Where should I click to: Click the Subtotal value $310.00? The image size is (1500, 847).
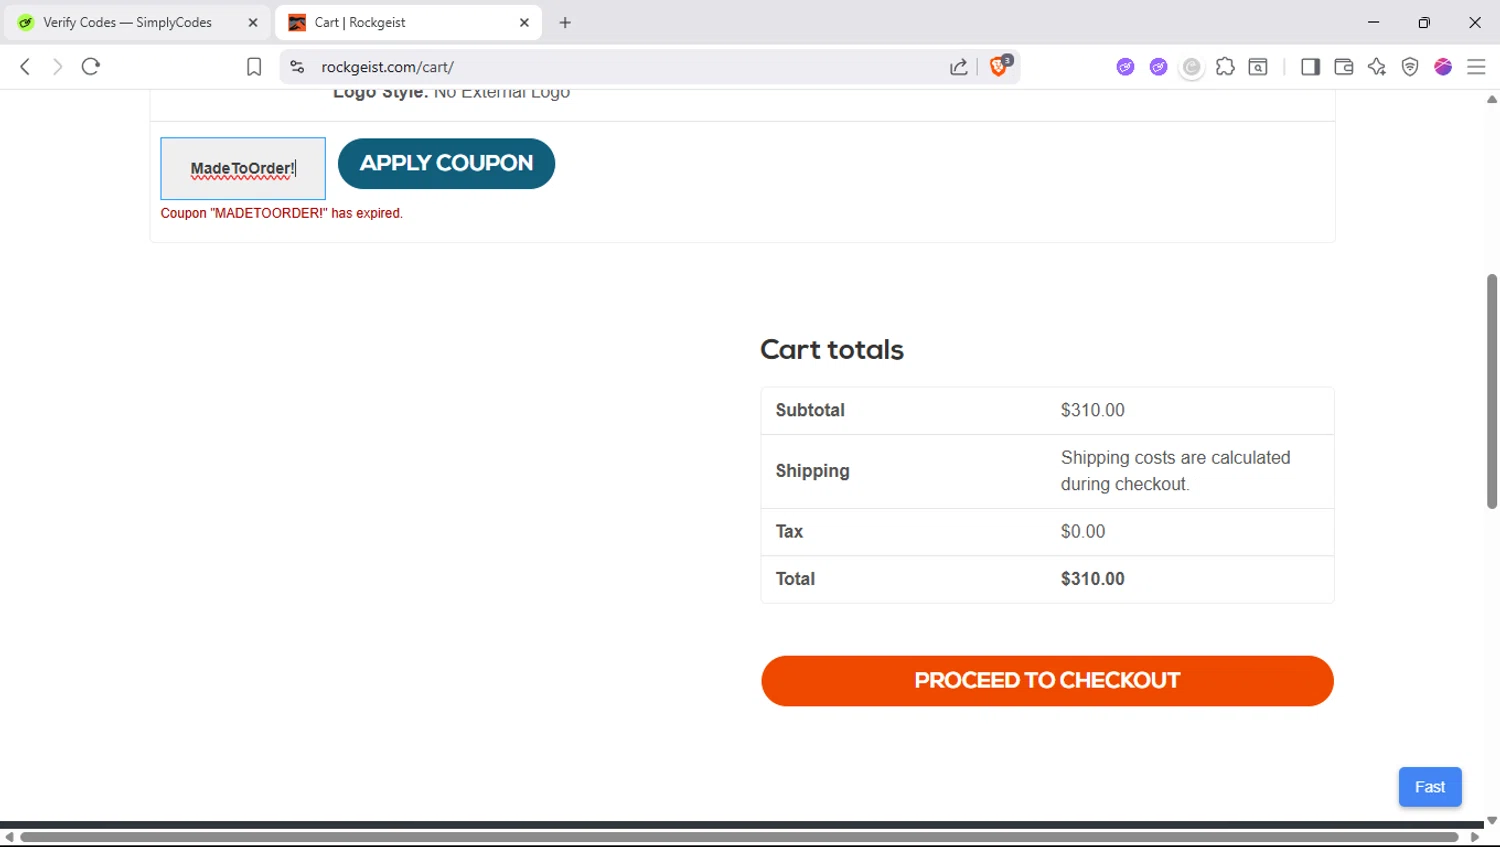(1093, 410)
